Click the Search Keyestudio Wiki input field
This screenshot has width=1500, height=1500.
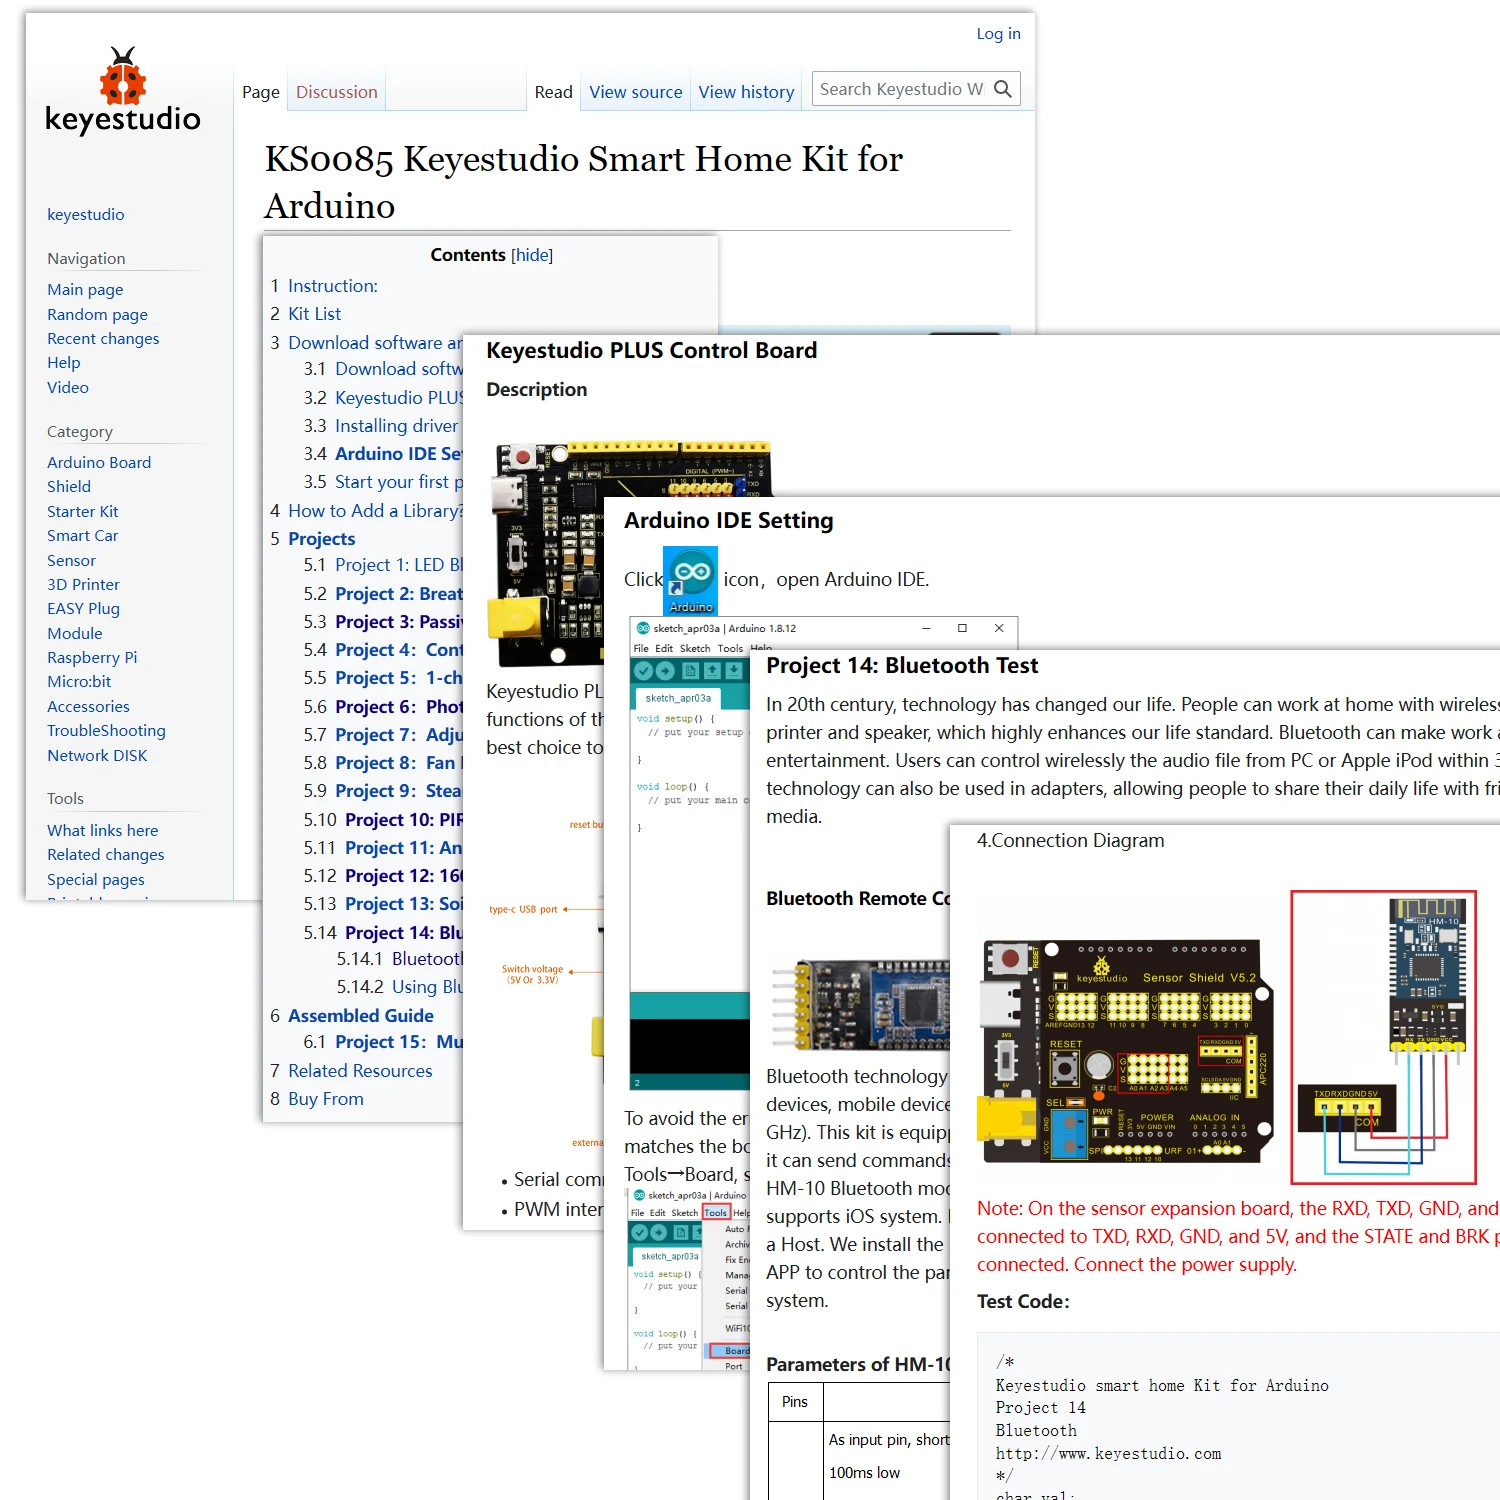(903, 89)
